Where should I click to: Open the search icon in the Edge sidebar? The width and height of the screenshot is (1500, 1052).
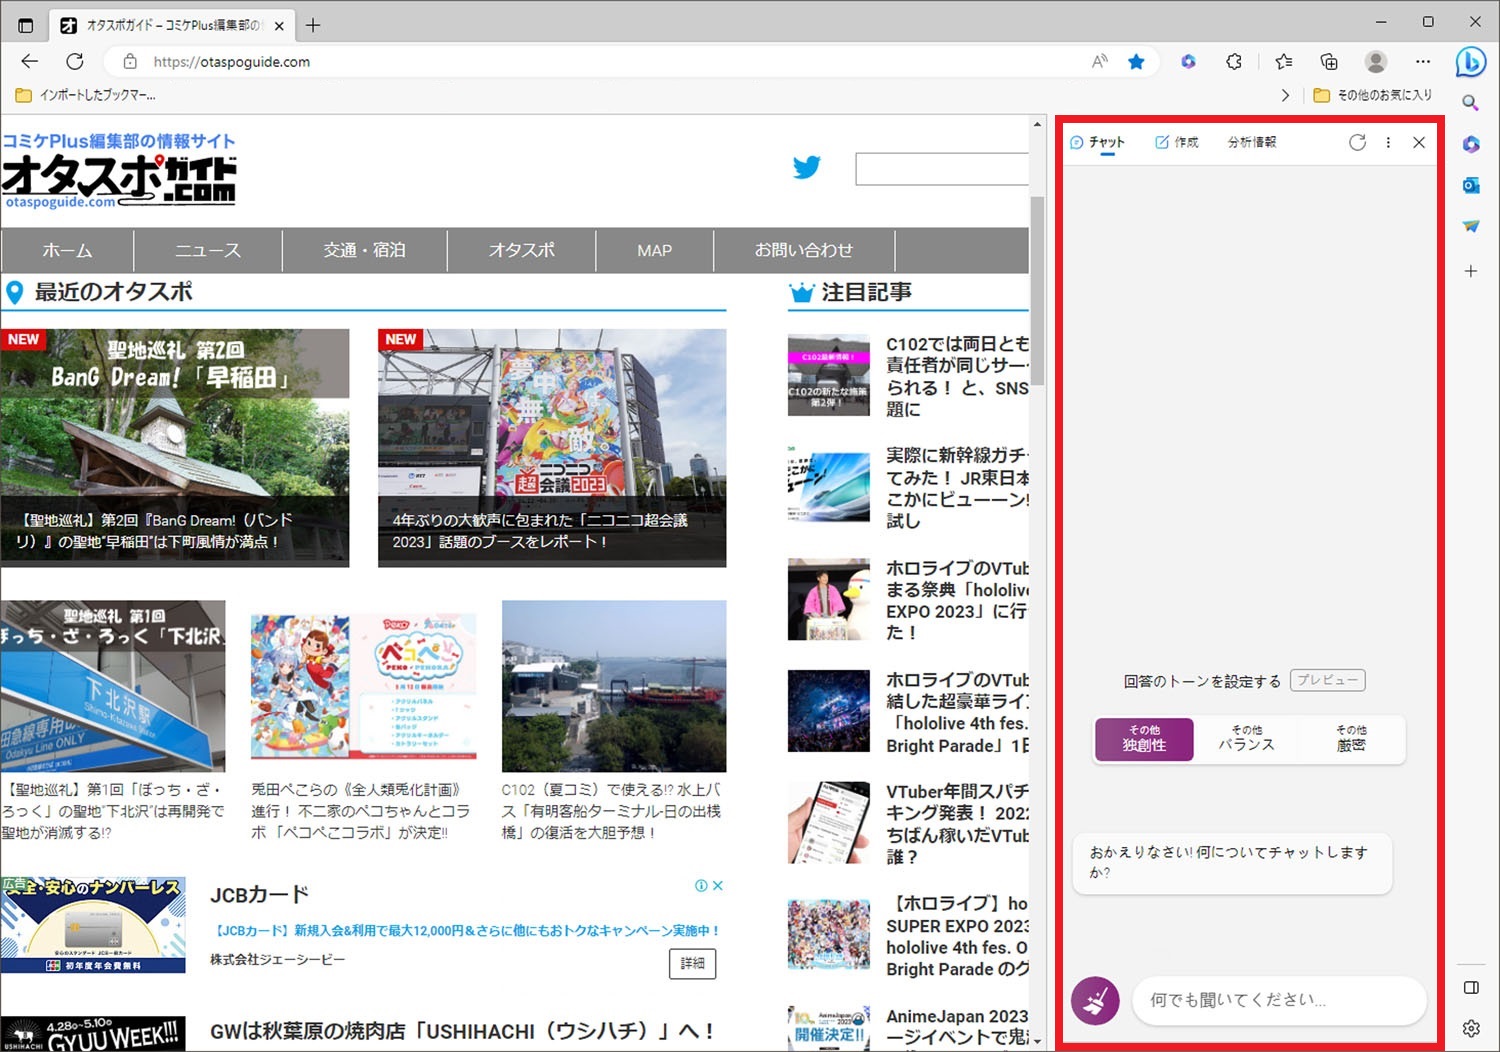pyautogui.click(x=1470, y=103)
